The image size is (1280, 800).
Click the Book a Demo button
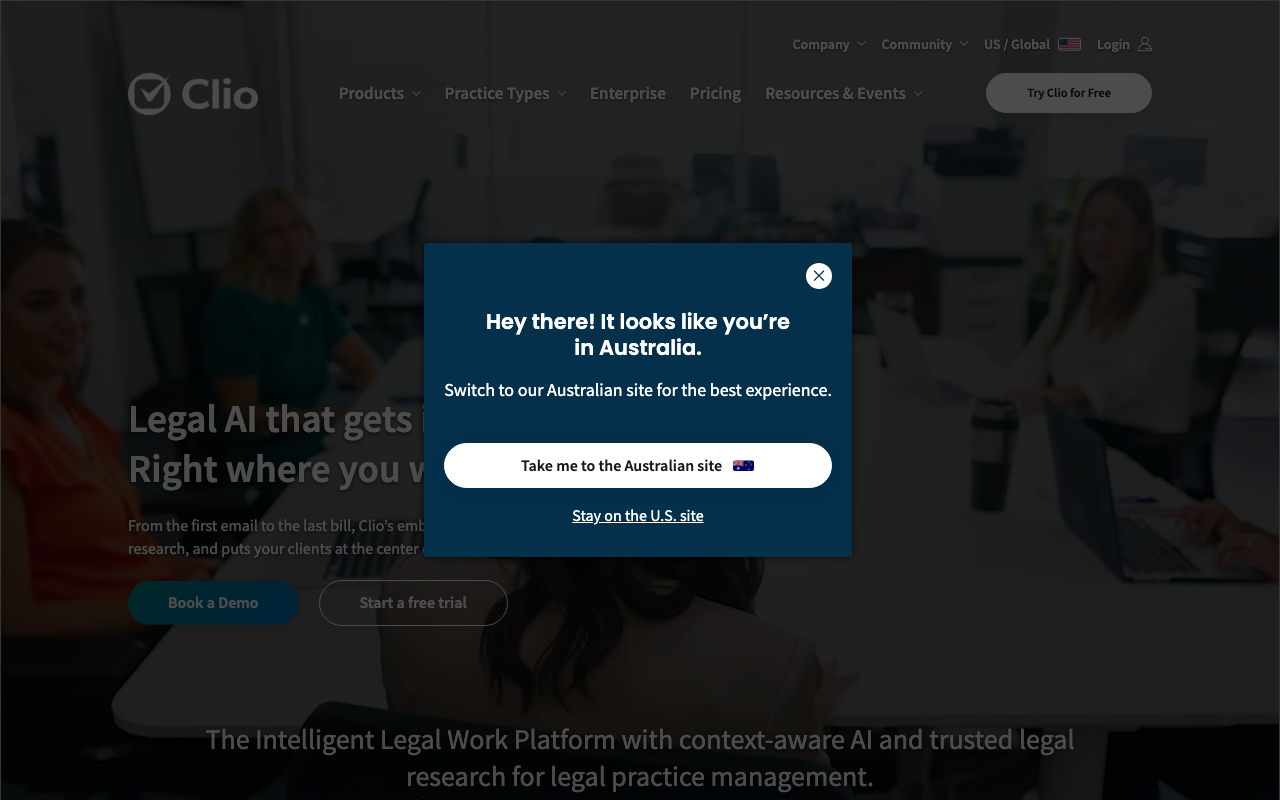214,603
